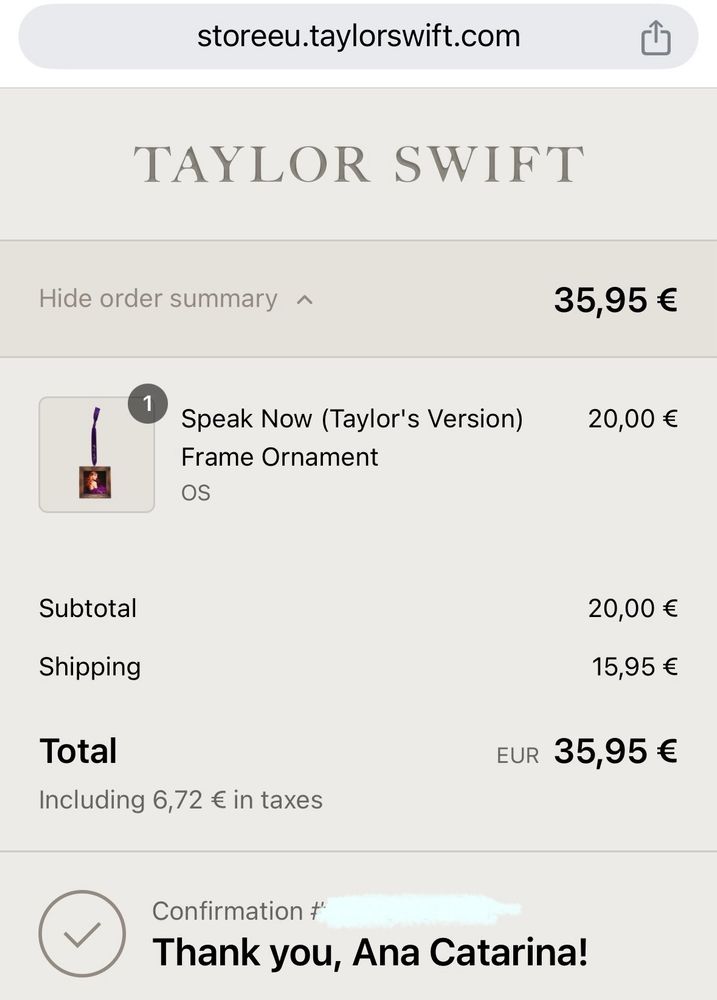Tap the 35,95 € order summary total
The width and height of the screenshot is (717, 1000).
[x=615, y=299]
